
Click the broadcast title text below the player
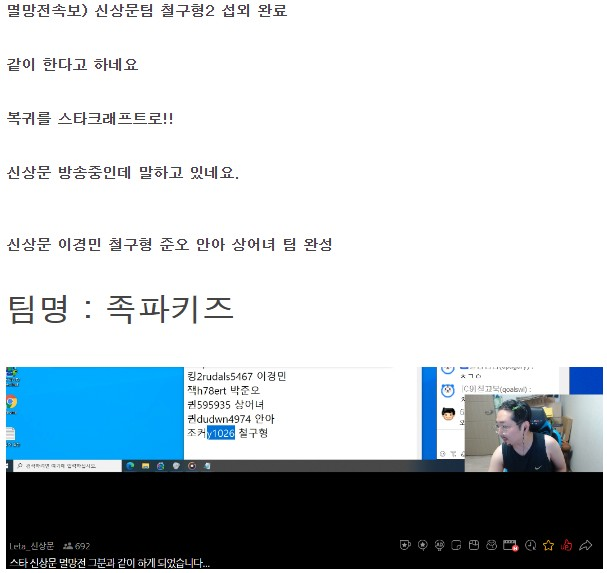point(110,563)
